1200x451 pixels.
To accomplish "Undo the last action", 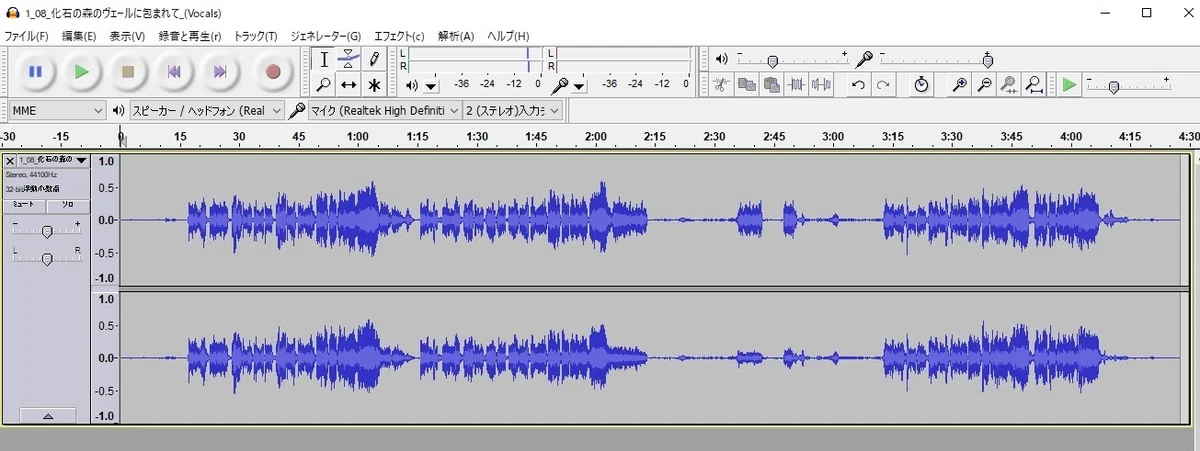I will pyautogui.click(x=858, y=85).
